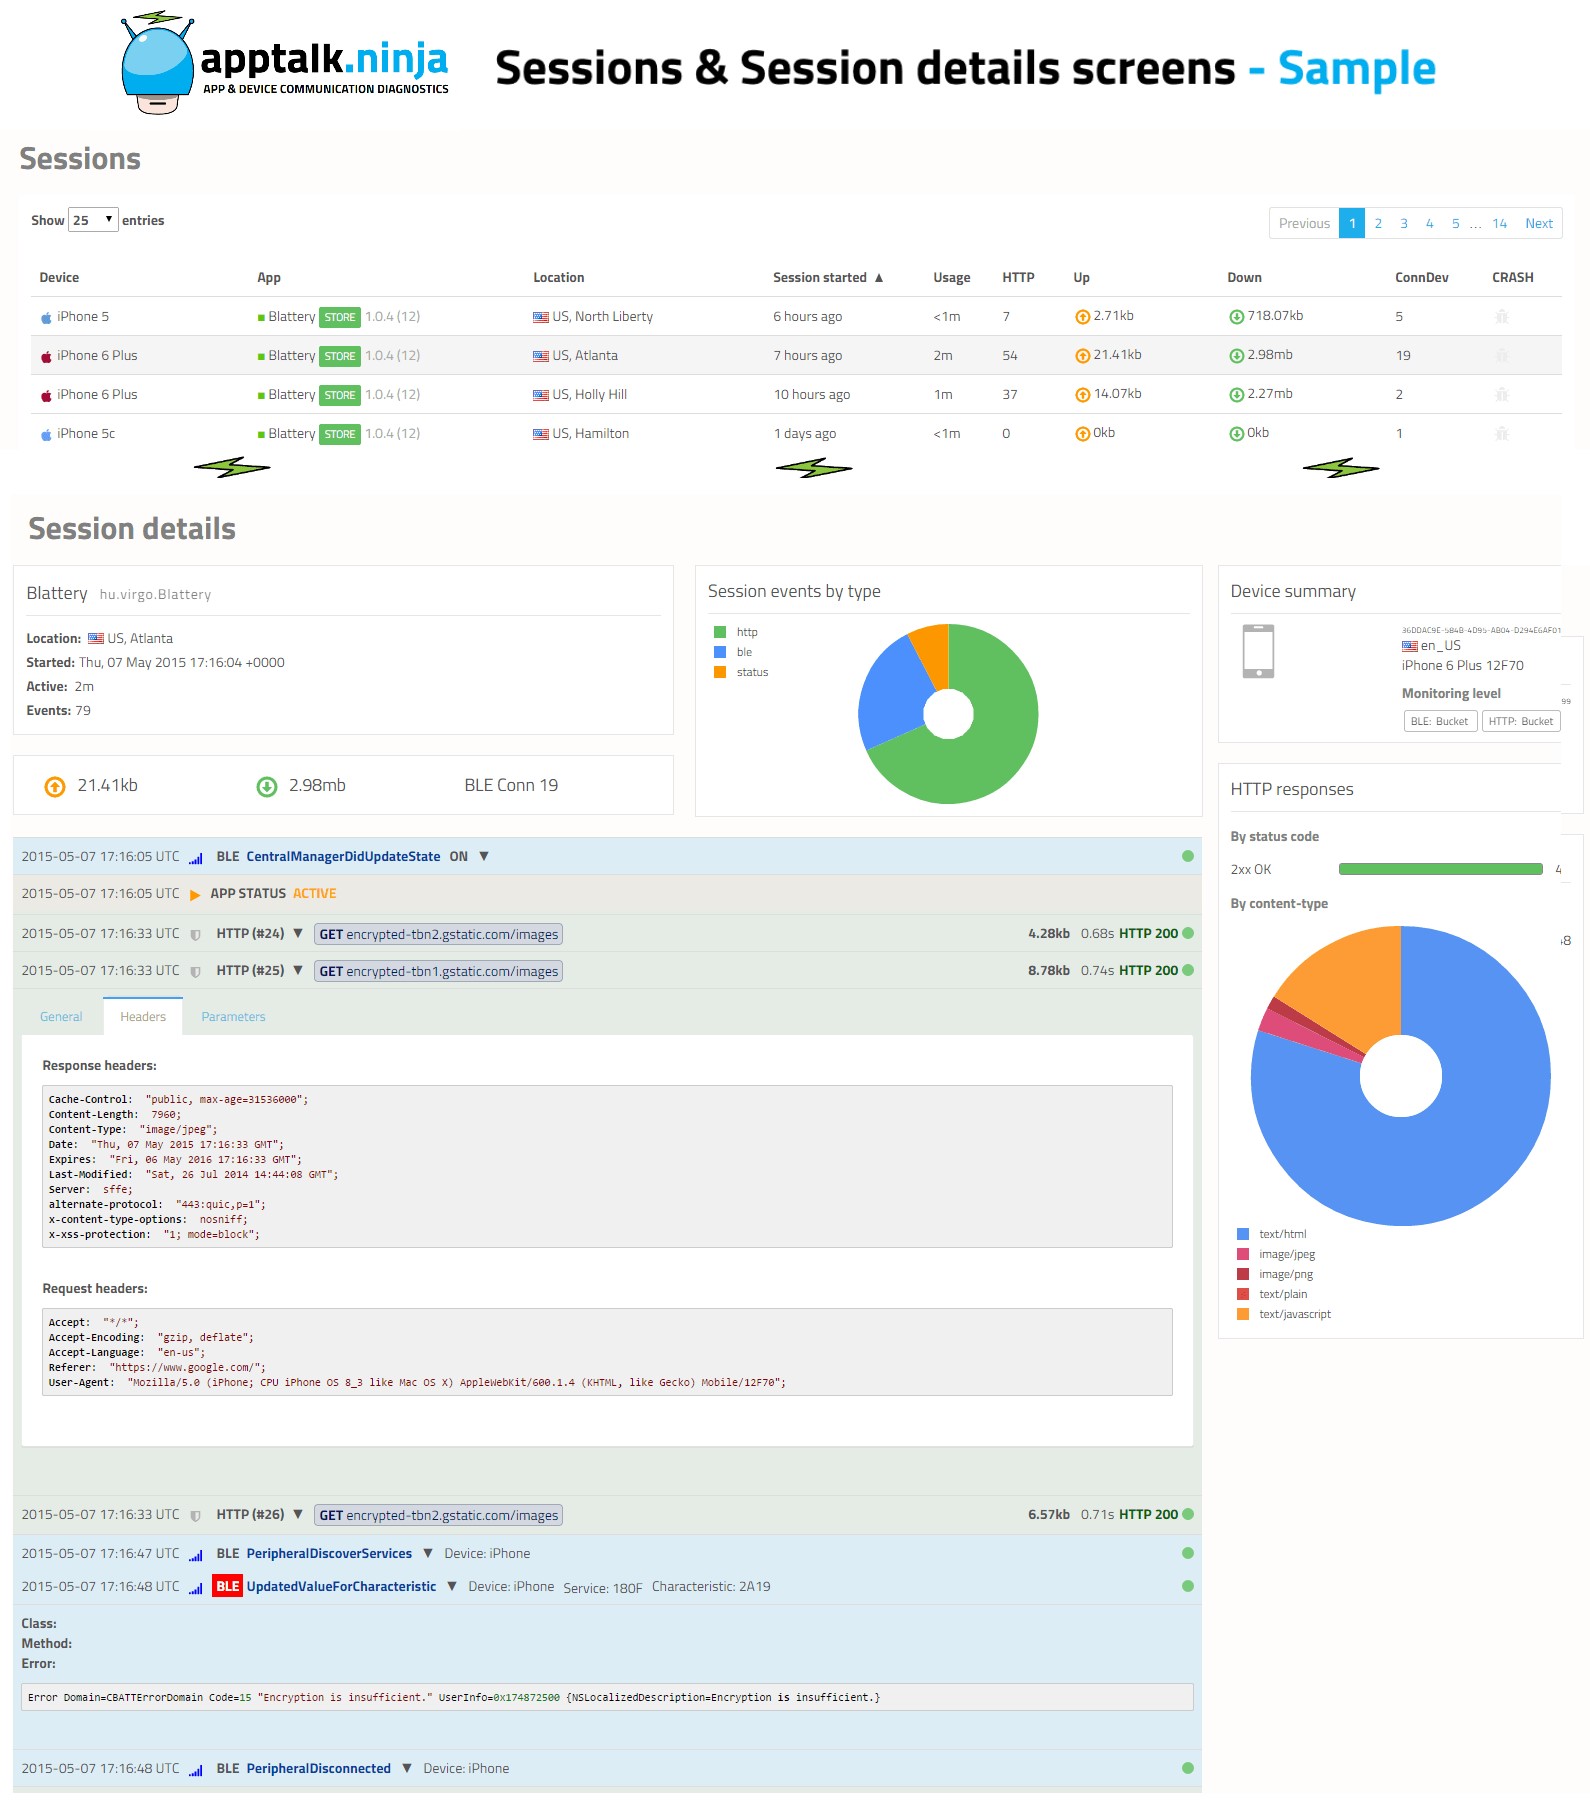Expand HTTP (#26) request details arrow
The width and height of the screenshot is (1590, 1800).
coord(298,1514)
